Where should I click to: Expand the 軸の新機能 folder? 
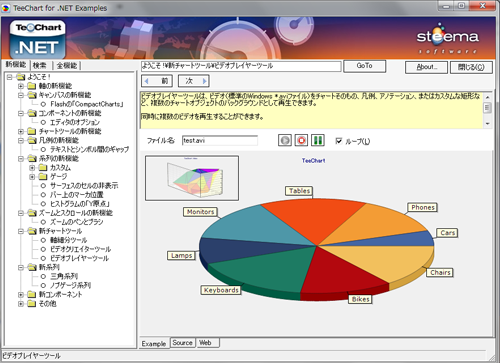tap(21, 86)
